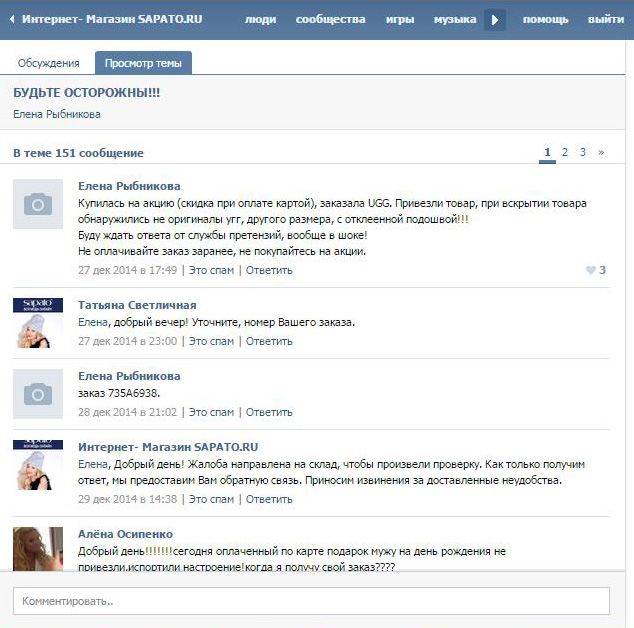Open the camera avatar beside заказ 735A6938 post
The height and width of the screenshot is (628, 634).
38,394
